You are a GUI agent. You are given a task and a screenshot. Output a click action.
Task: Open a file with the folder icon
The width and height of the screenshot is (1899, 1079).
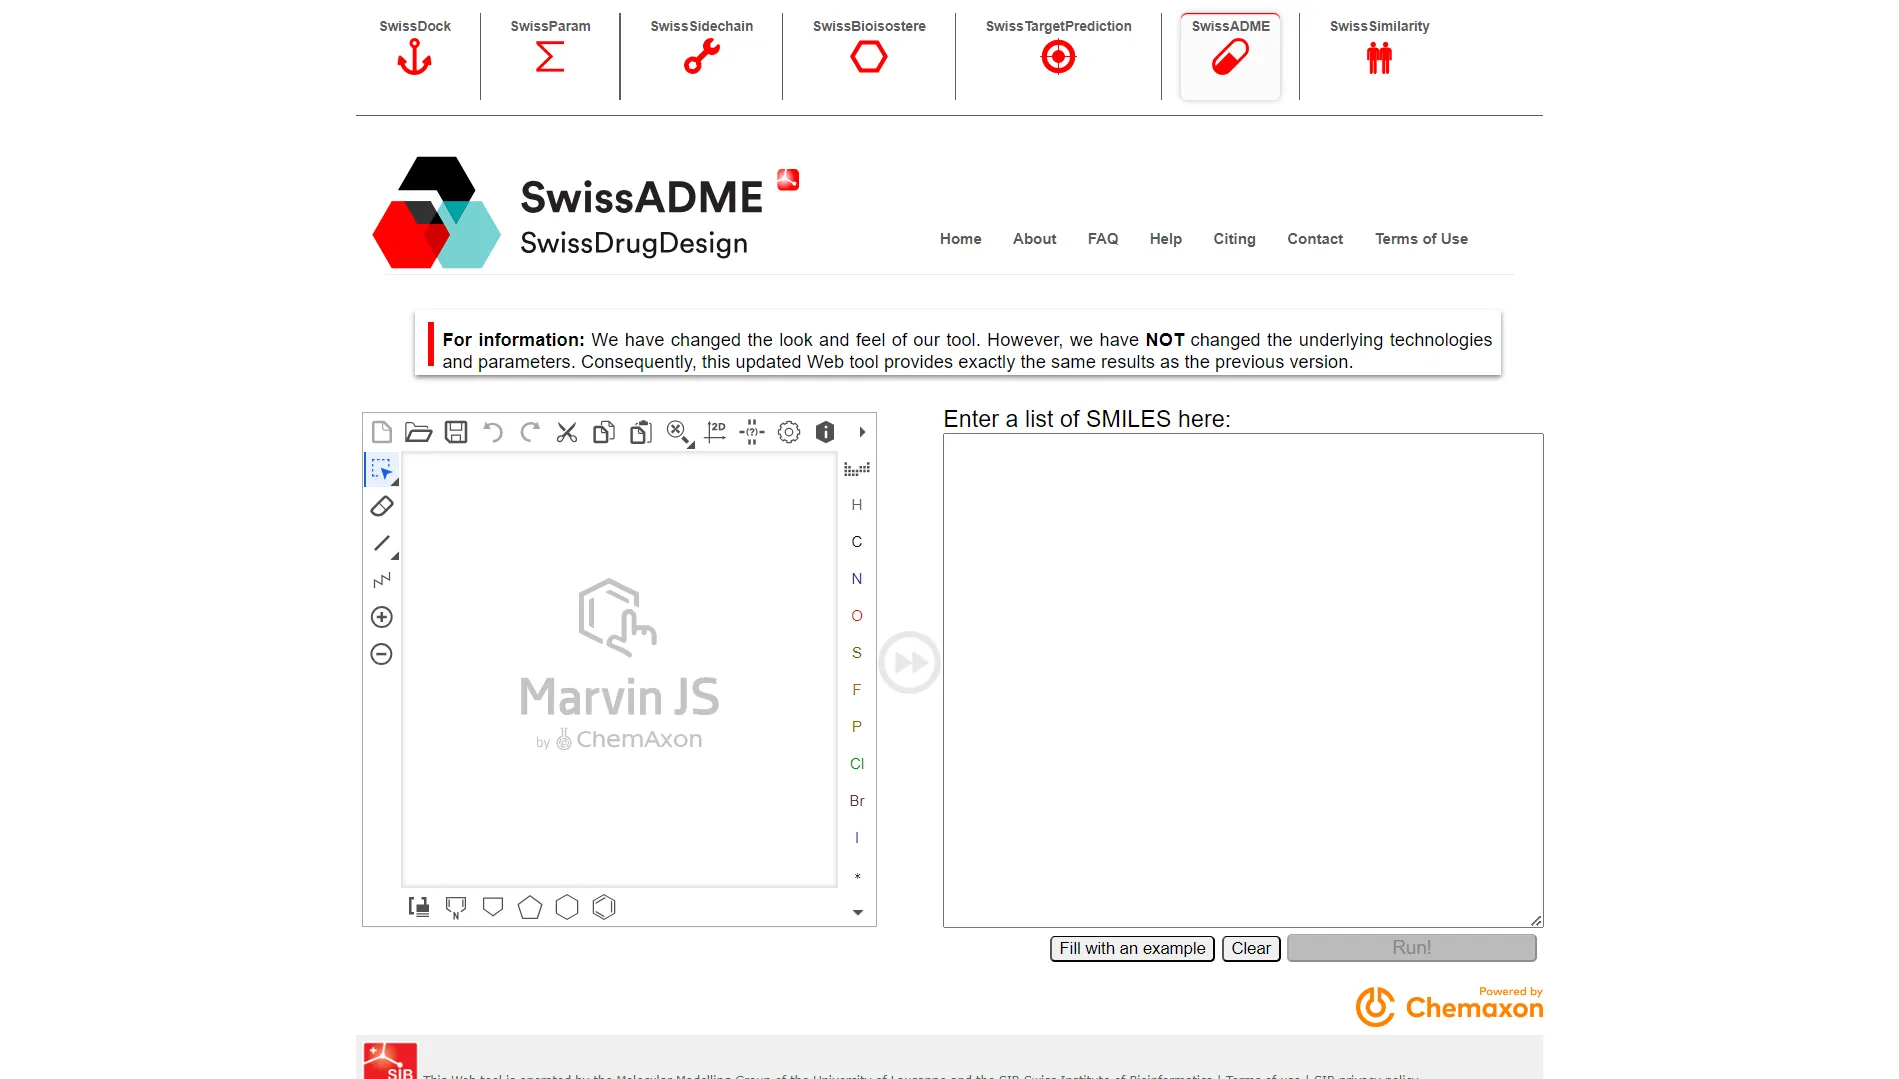click(x=418, y=432)
